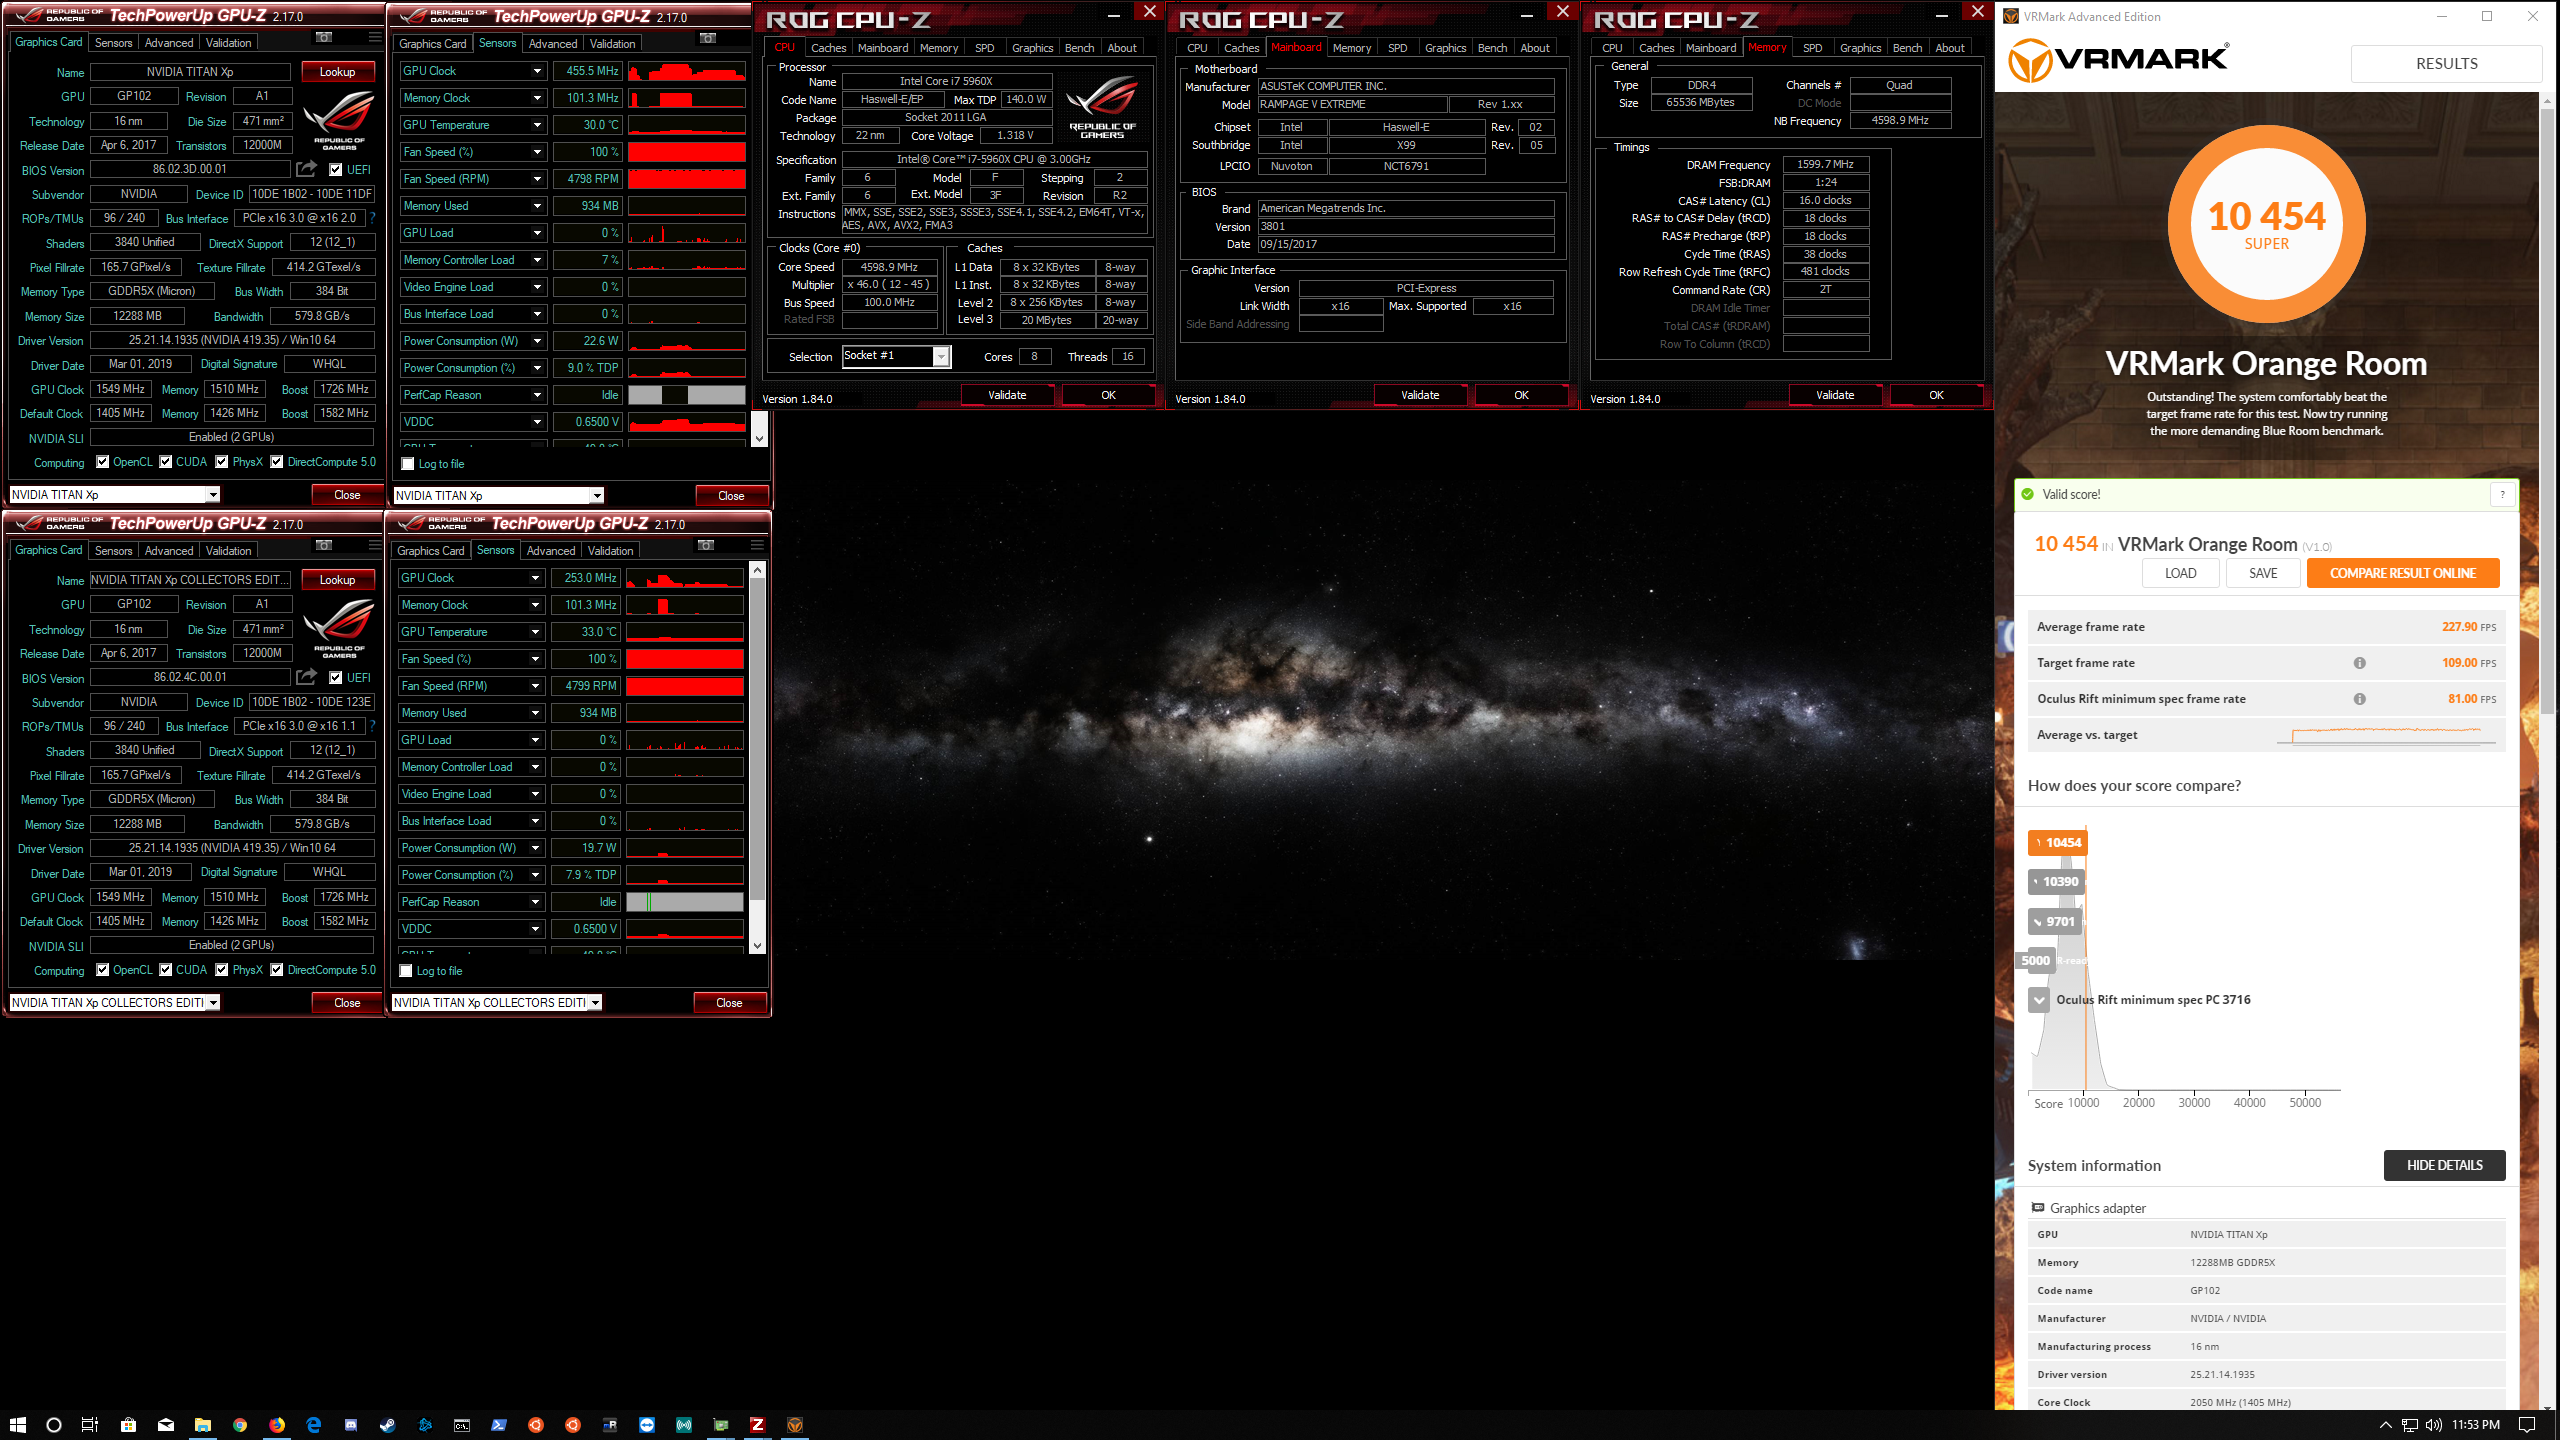2560x1440 pixels.
Task: Click the TITAN Xp Sensors list scrollbar down arrow
Action: pos(759,439)
